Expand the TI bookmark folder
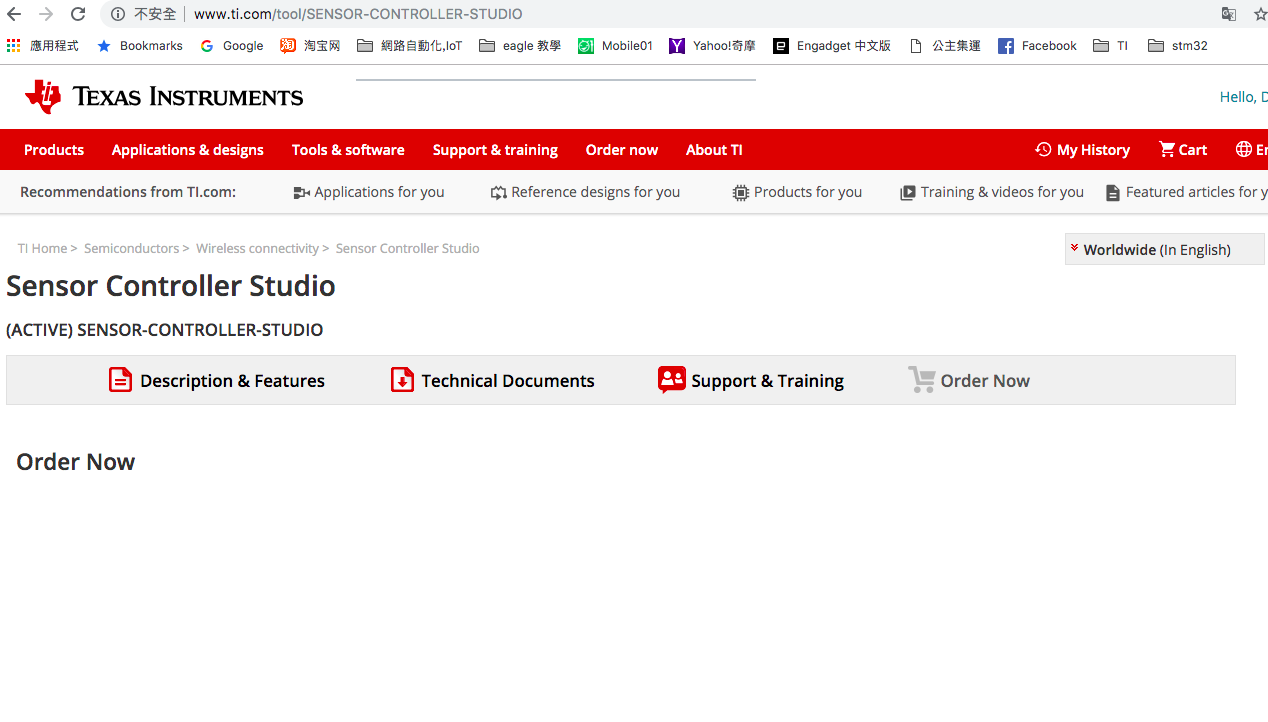 point(1110,46)
